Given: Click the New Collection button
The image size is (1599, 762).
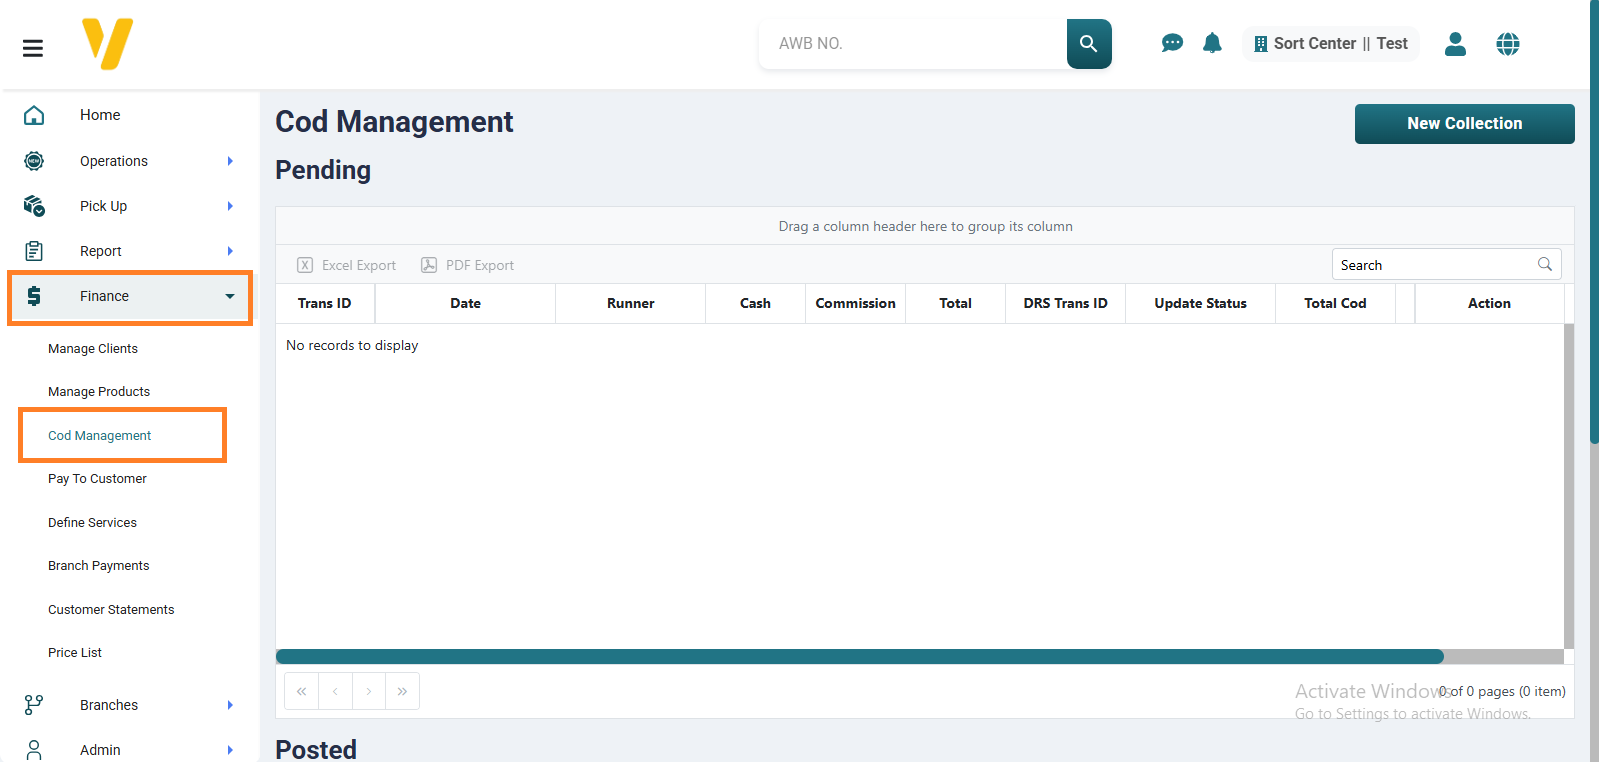Looking at the screenshot, I should click(1464, 124).
